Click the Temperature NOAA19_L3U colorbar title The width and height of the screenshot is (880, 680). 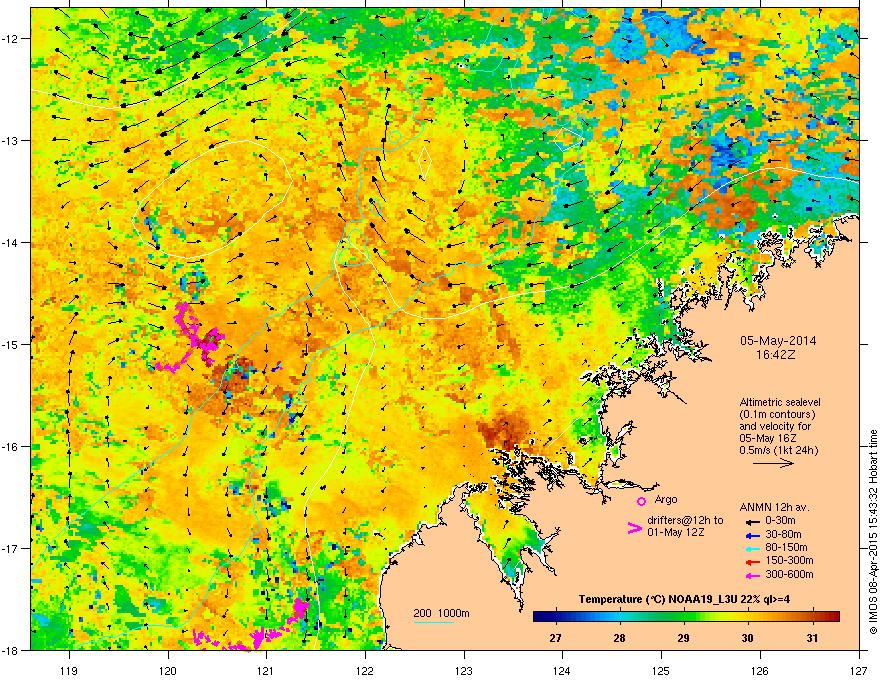(x=684, y=599)
